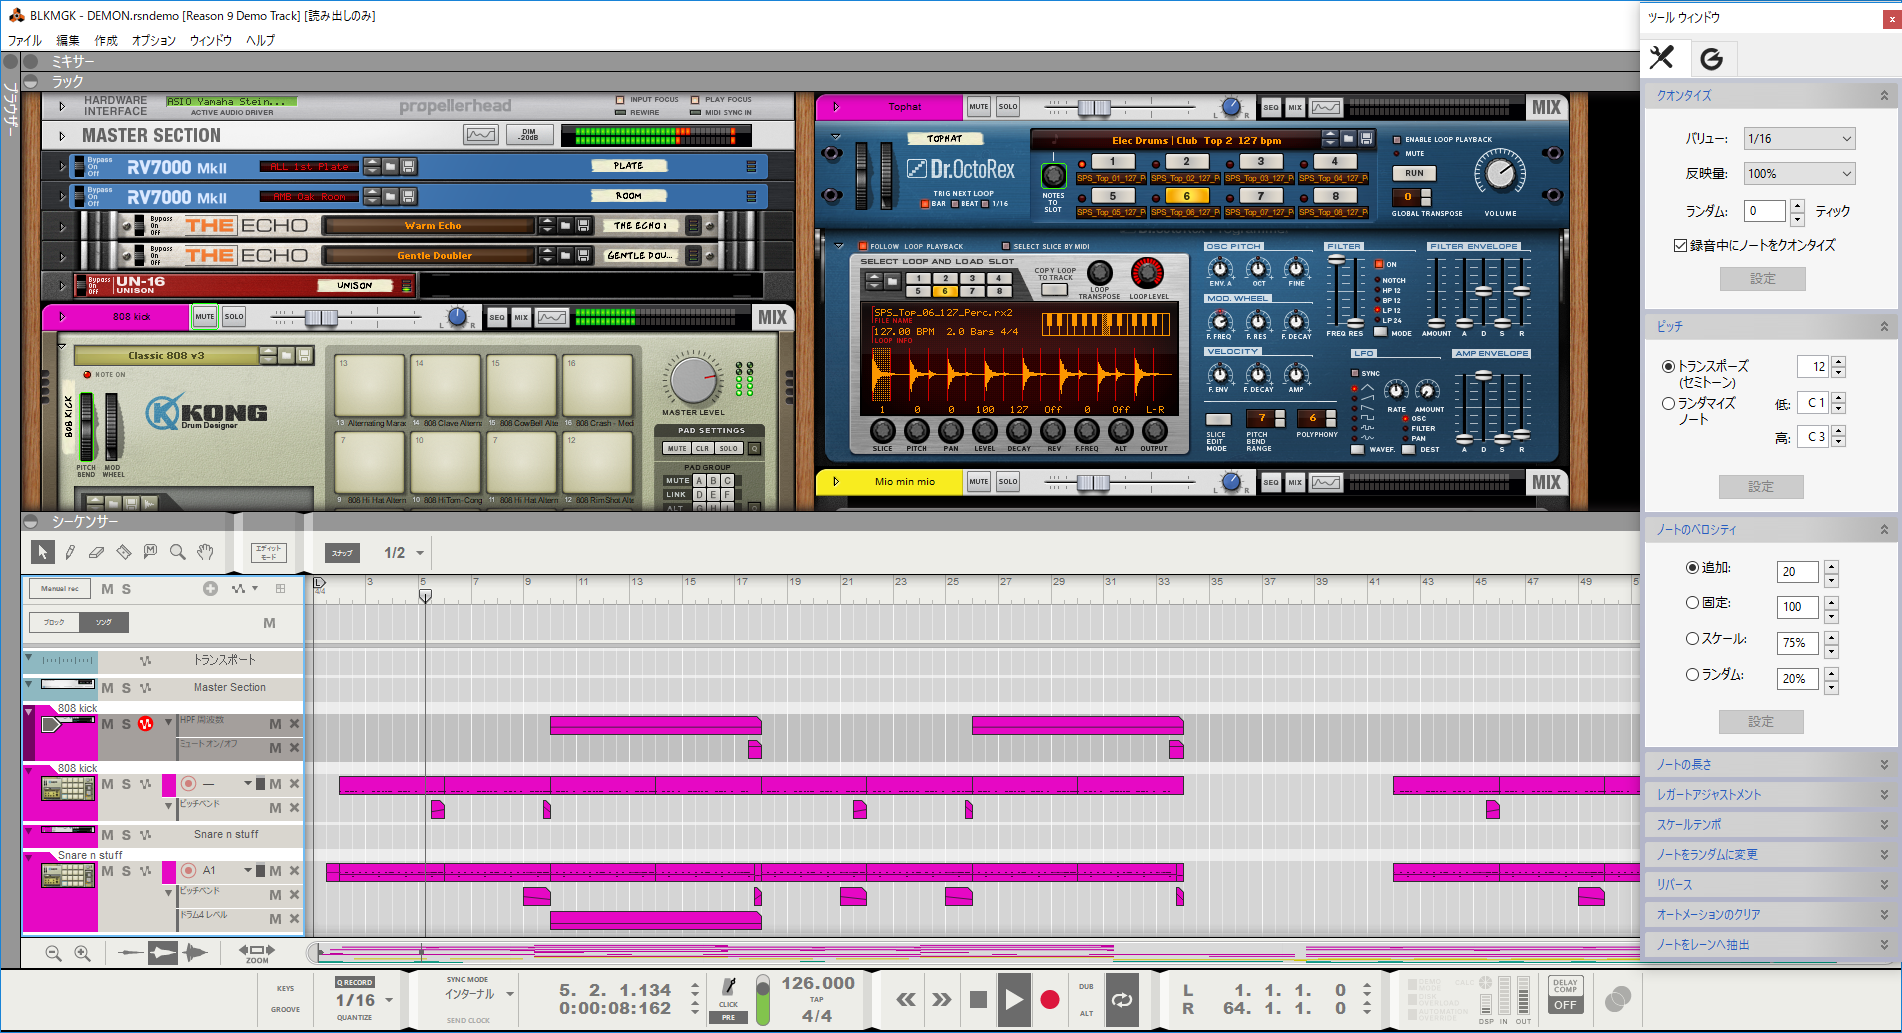Image resolution: width=1902 pixels, height=1033 pixels.
Task: Click the Song view button in track list
Action: 104,622
